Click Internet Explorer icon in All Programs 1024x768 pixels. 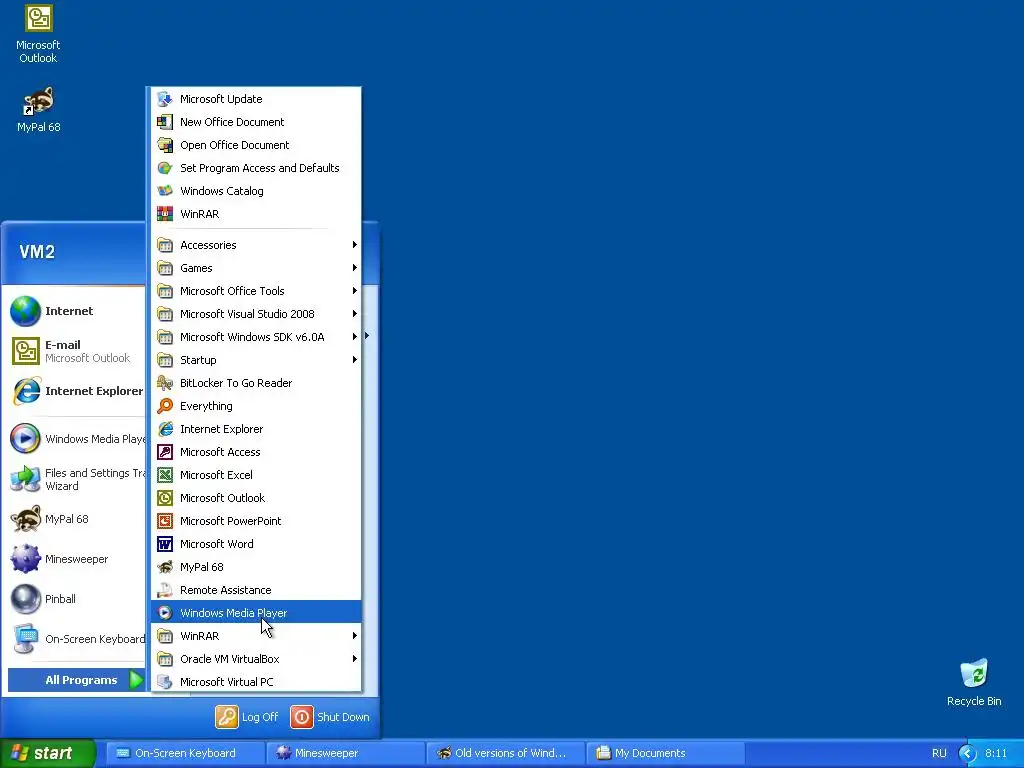point(165,429)
